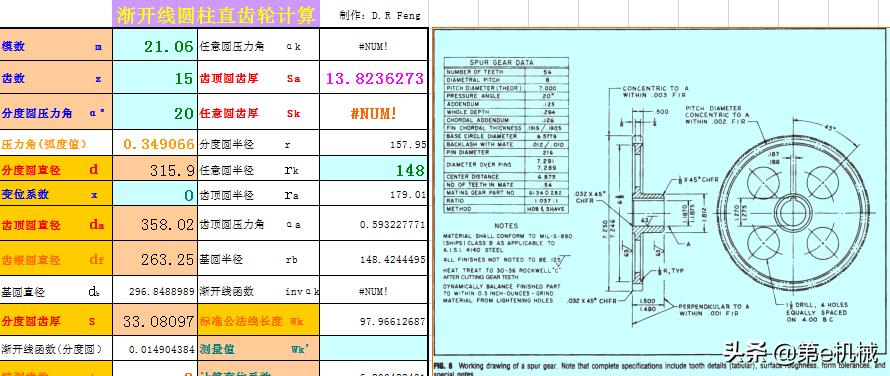Select the tip radius value 179.01
This screenshot has width=890, height=376.
[373, 194]
